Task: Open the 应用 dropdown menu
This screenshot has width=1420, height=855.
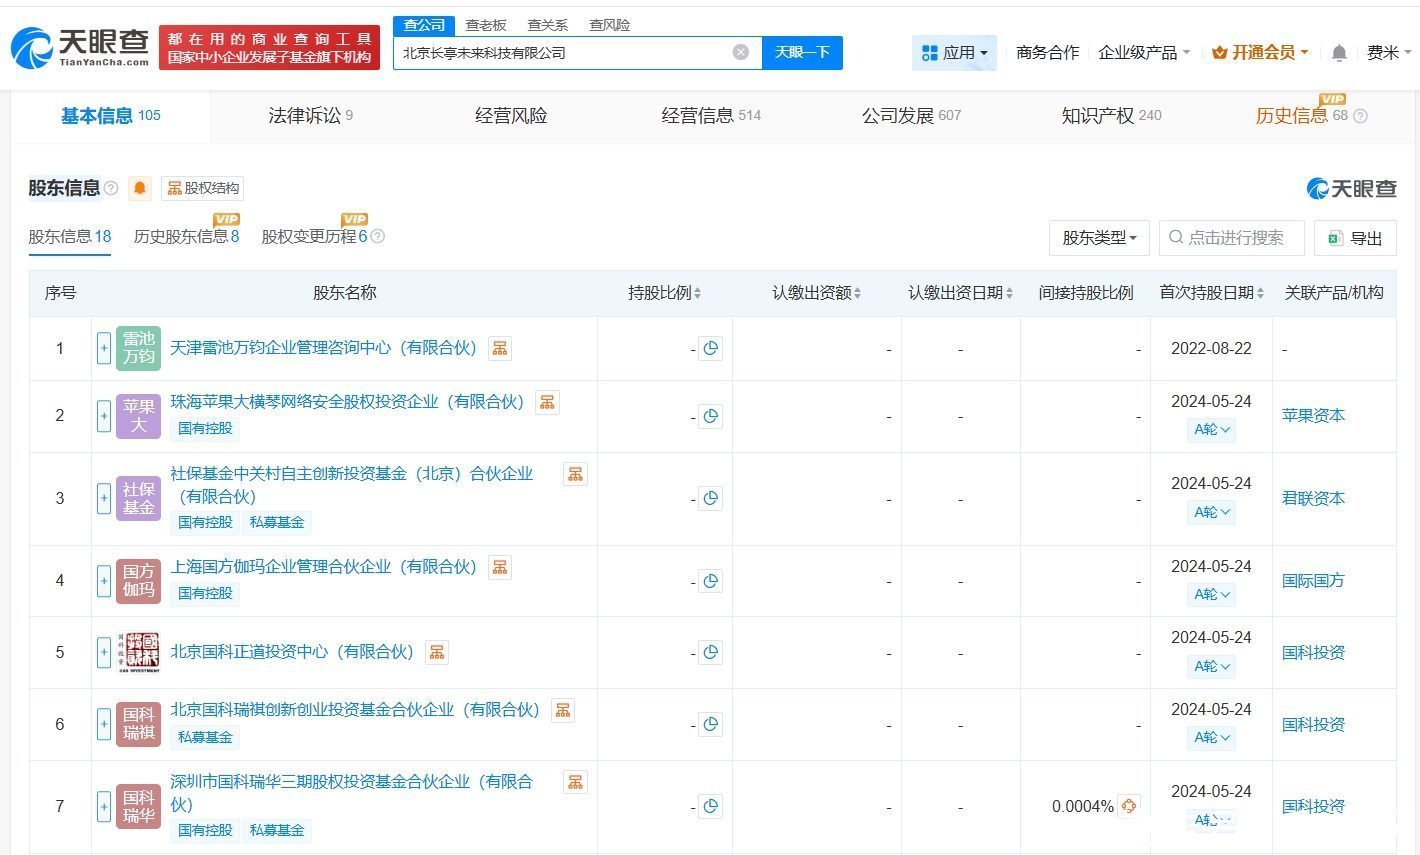Action: pyautogui.click(x=954, y=53)
